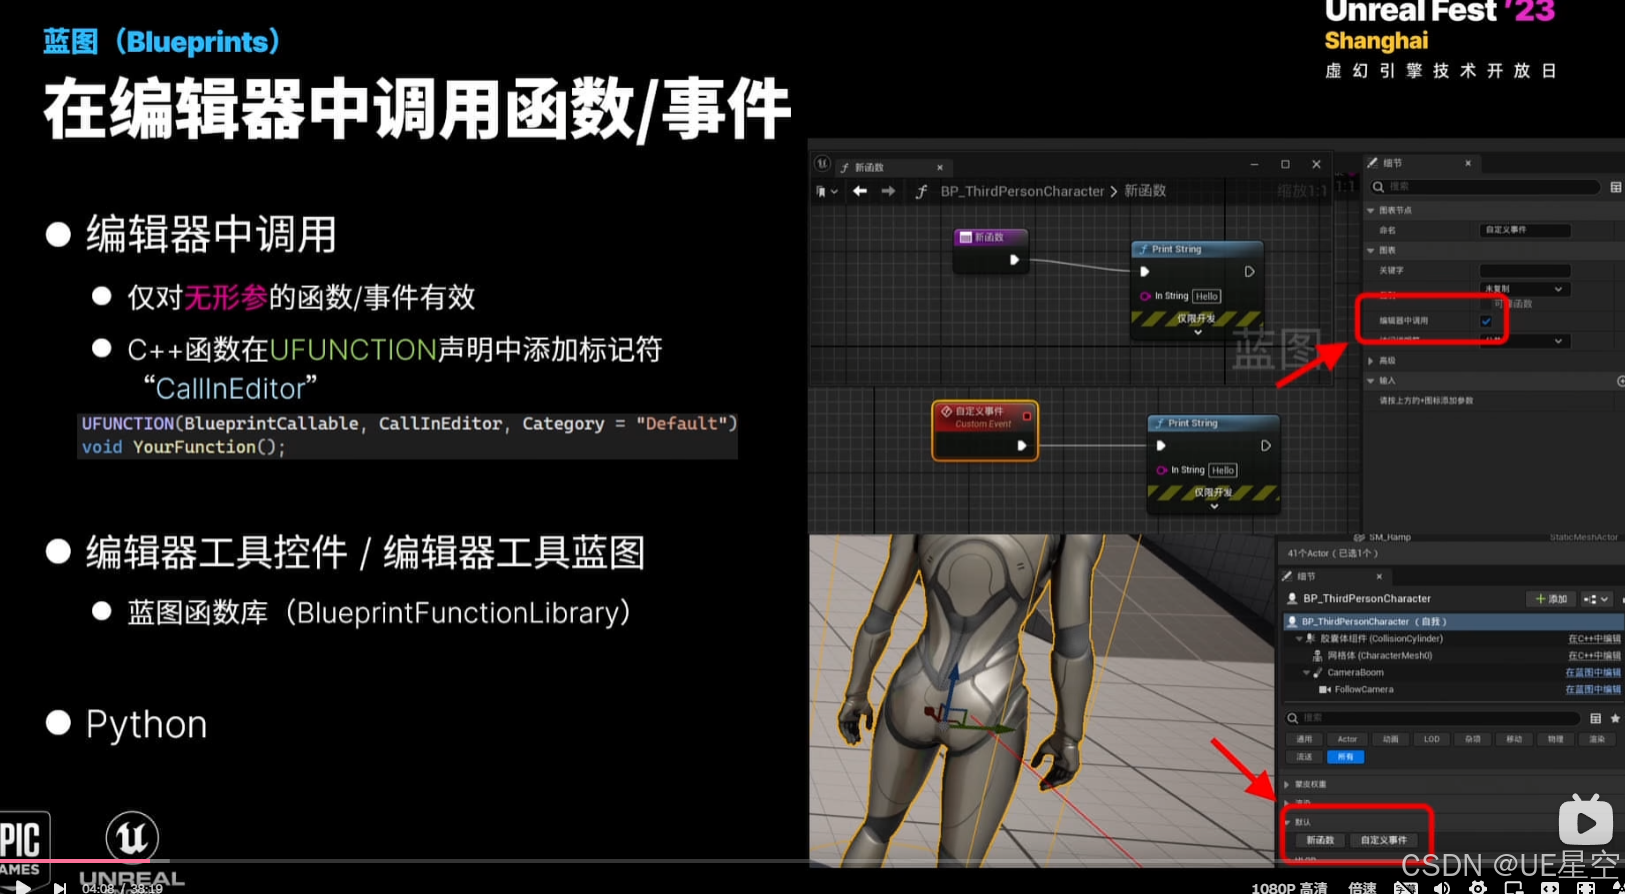Collapse the CameraBoom tree row
1625x894 pixels.
(x=1306, y=673)
